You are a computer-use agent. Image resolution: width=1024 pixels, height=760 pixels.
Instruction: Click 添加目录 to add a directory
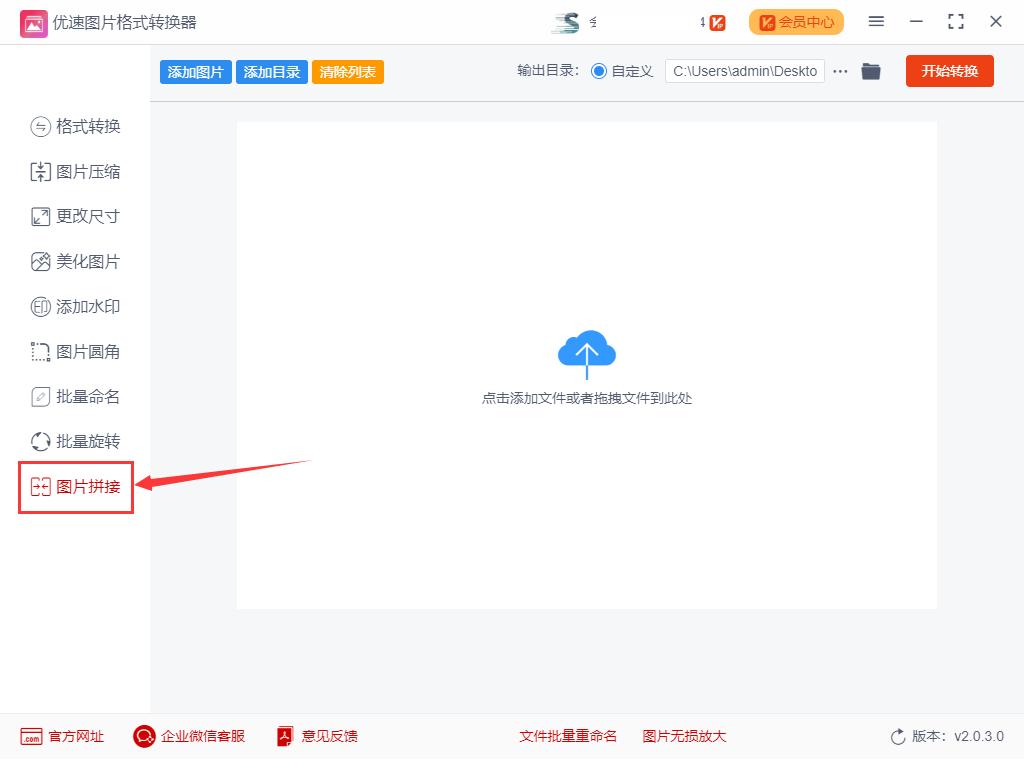pos(271,71)
